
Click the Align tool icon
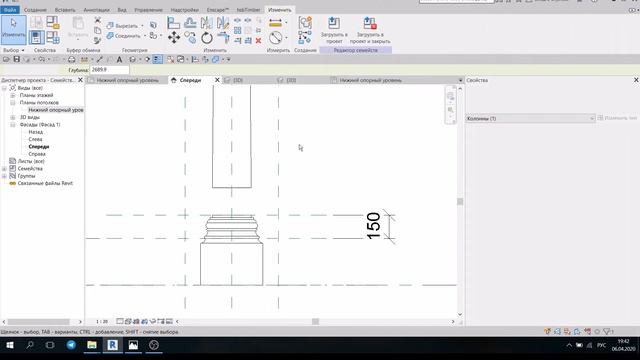click(x=173, y=23)
